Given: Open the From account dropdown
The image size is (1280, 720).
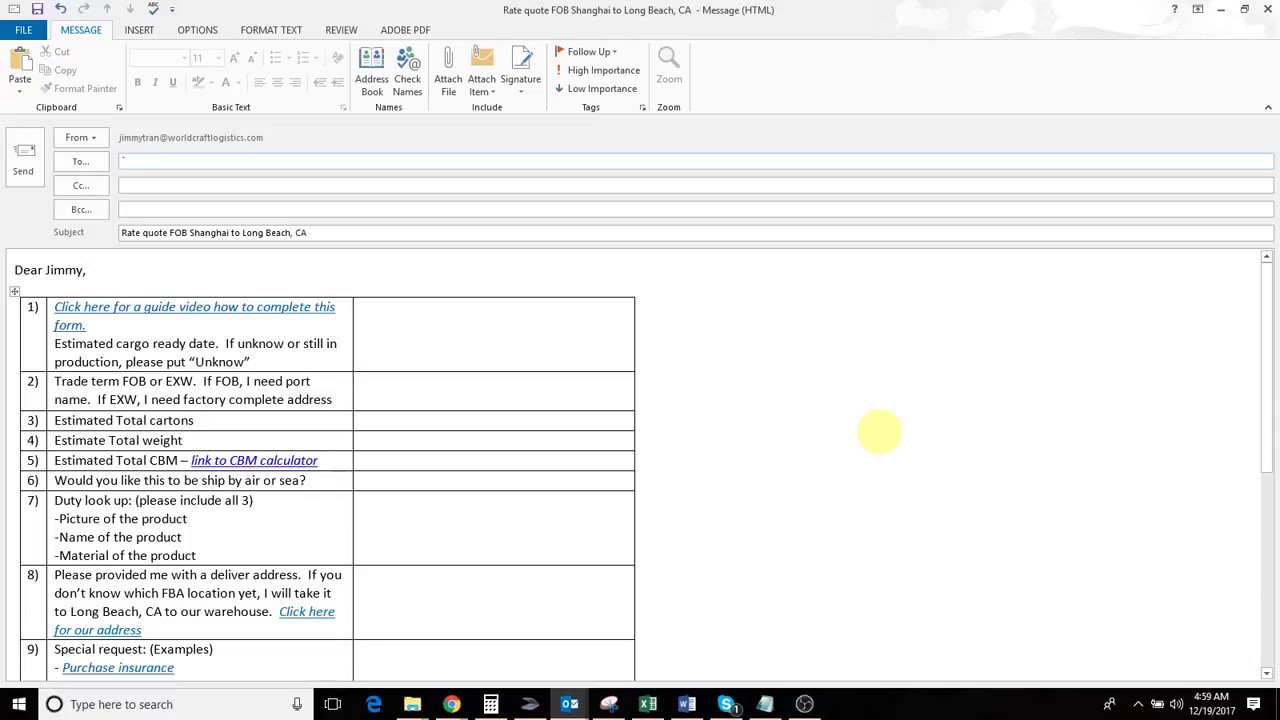Looking at the screenshot, I should (81, 137).
